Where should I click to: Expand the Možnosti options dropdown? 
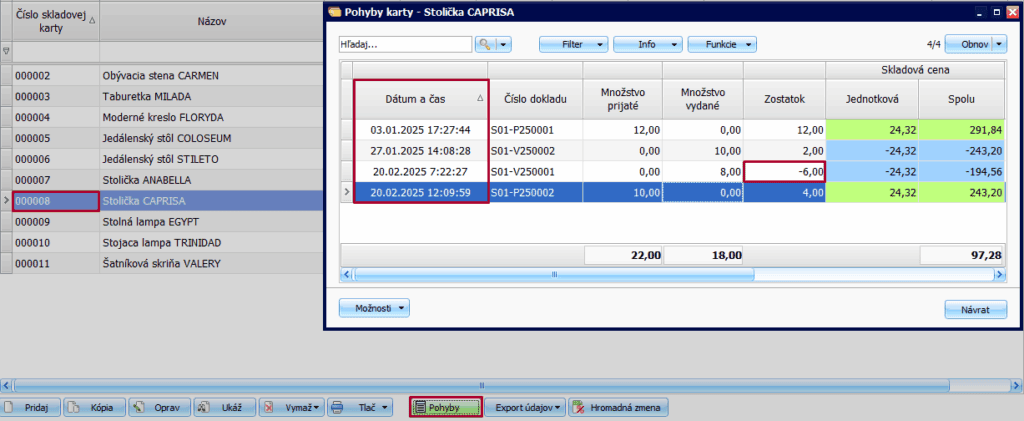click(x=375, y=308)
